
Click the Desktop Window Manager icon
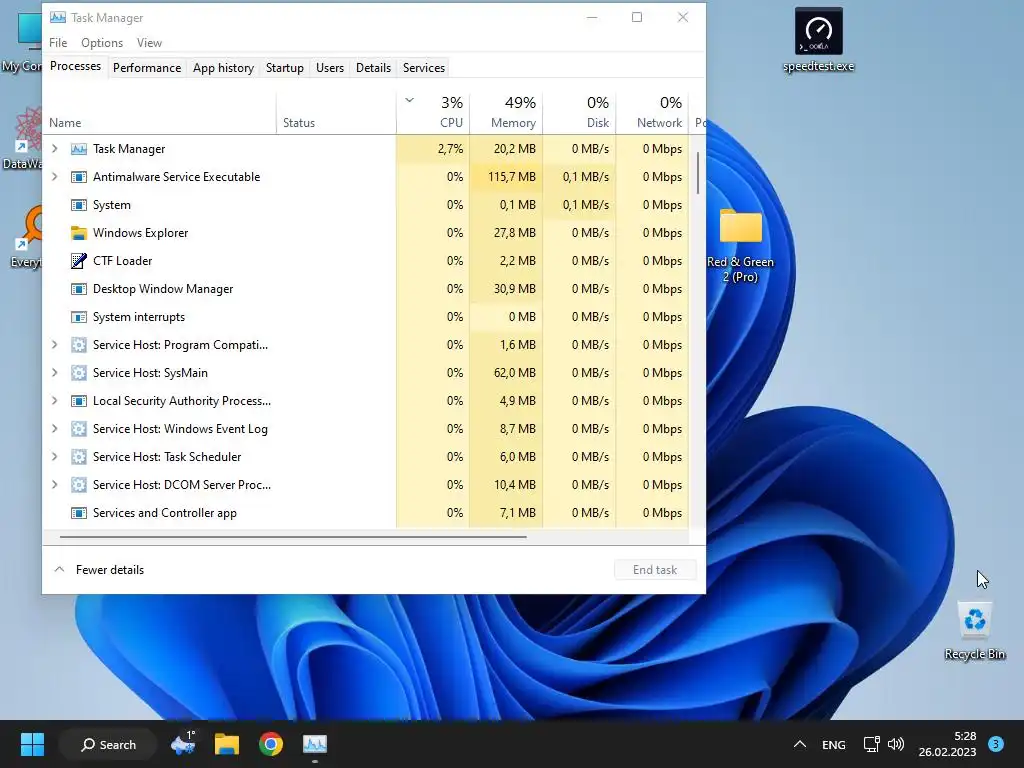[x=78, y=289]
